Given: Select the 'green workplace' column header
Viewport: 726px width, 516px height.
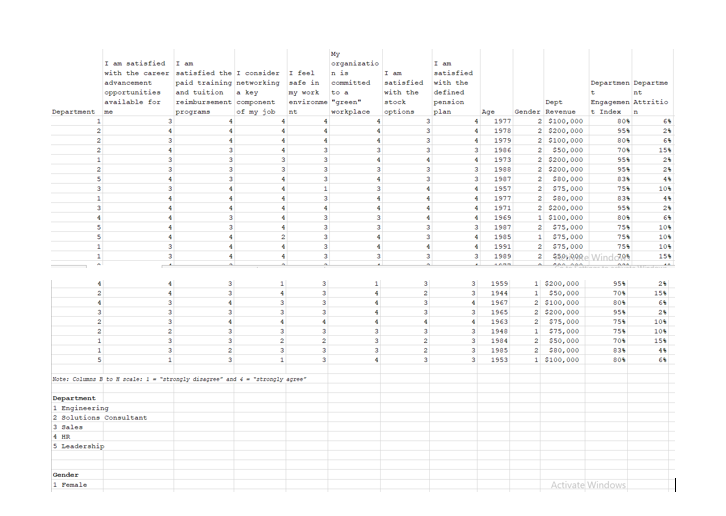Looking at the screenshot, I should click(355, 82).
